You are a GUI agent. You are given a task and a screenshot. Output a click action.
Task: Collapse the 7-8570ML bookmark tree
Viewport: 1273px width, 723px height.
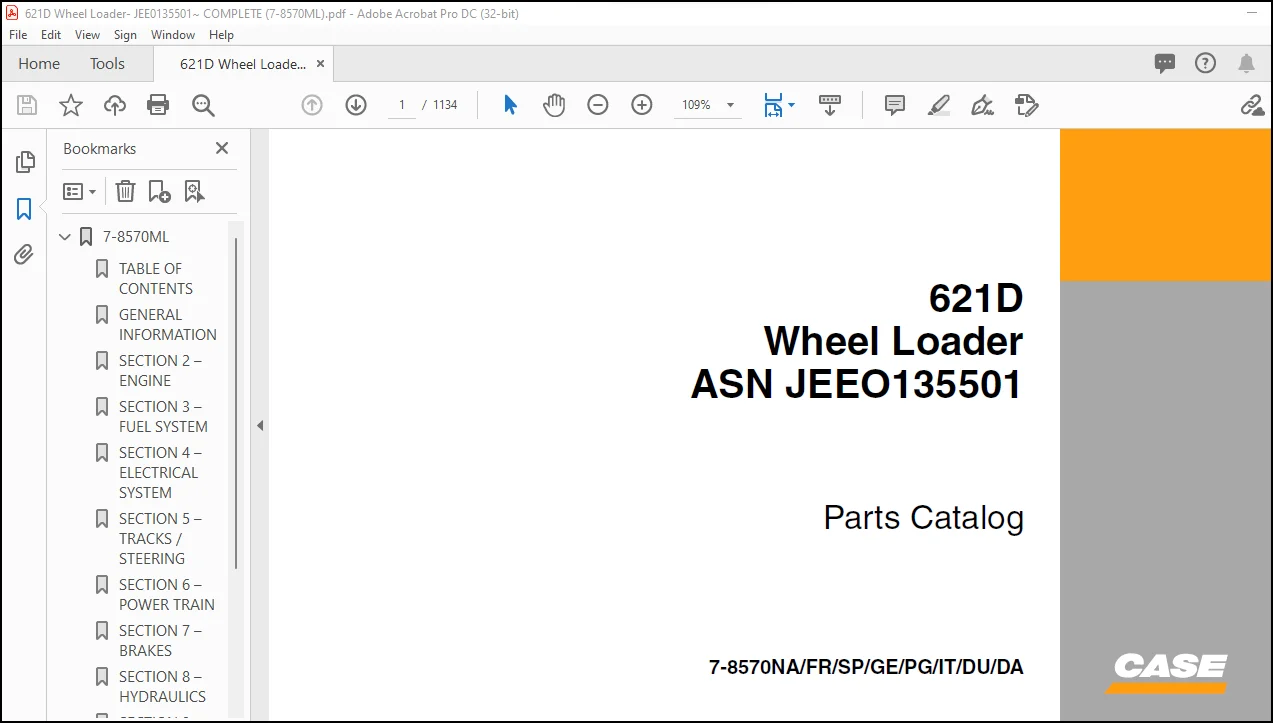pos(65,237)
